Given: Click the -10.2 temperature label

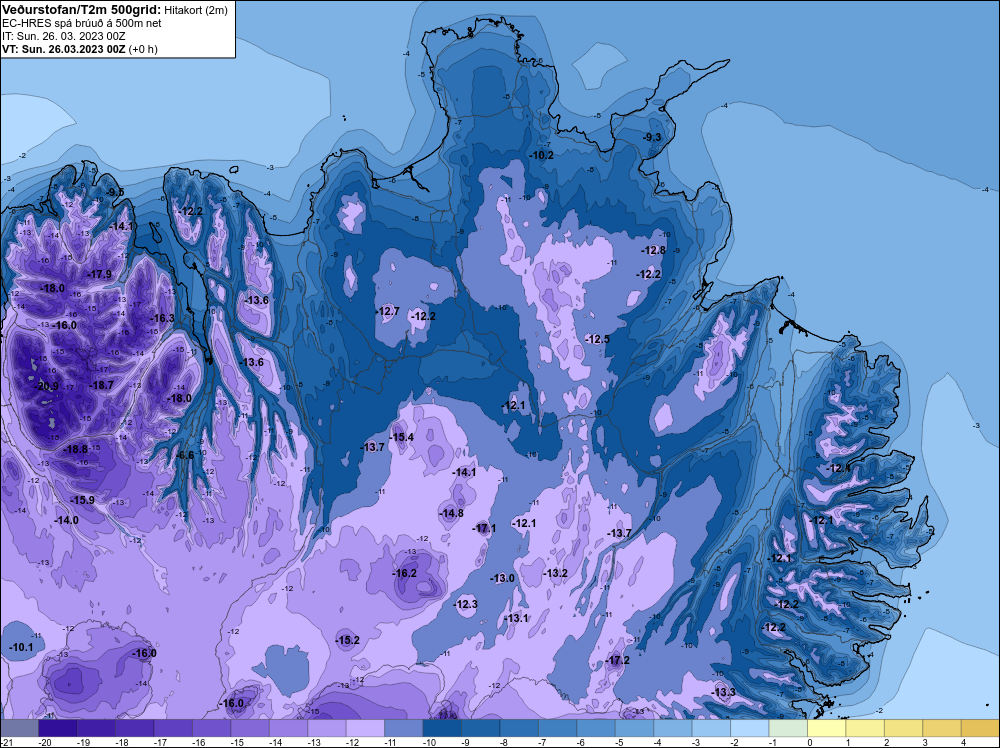Looking at the screenshot, I should point(542,155).
